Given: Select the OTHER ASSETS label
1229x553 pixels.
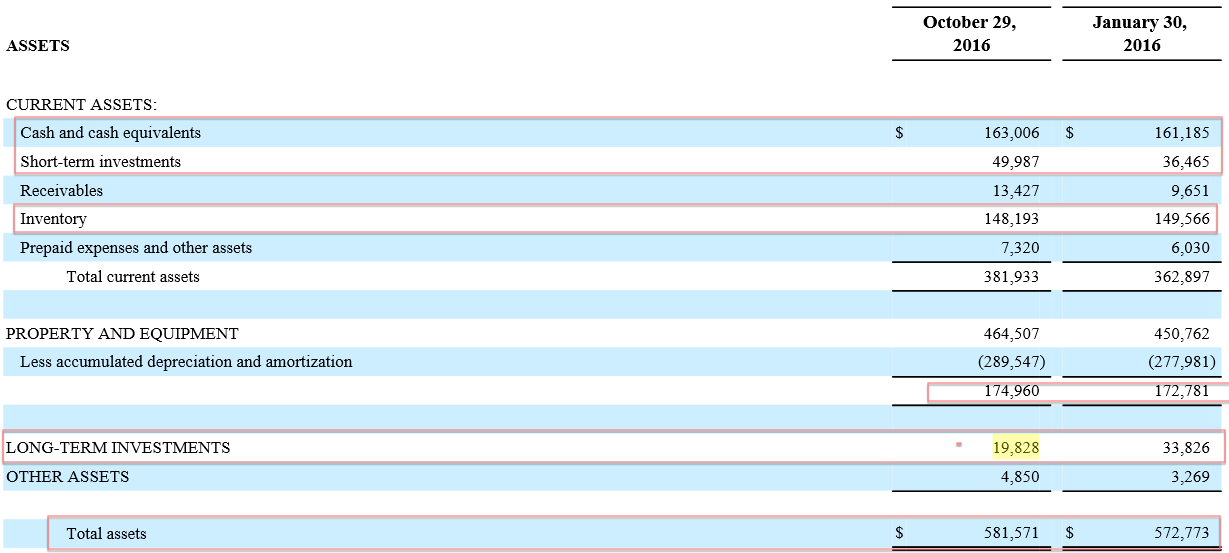Looking at the screenshot, I should click(68, 477).
